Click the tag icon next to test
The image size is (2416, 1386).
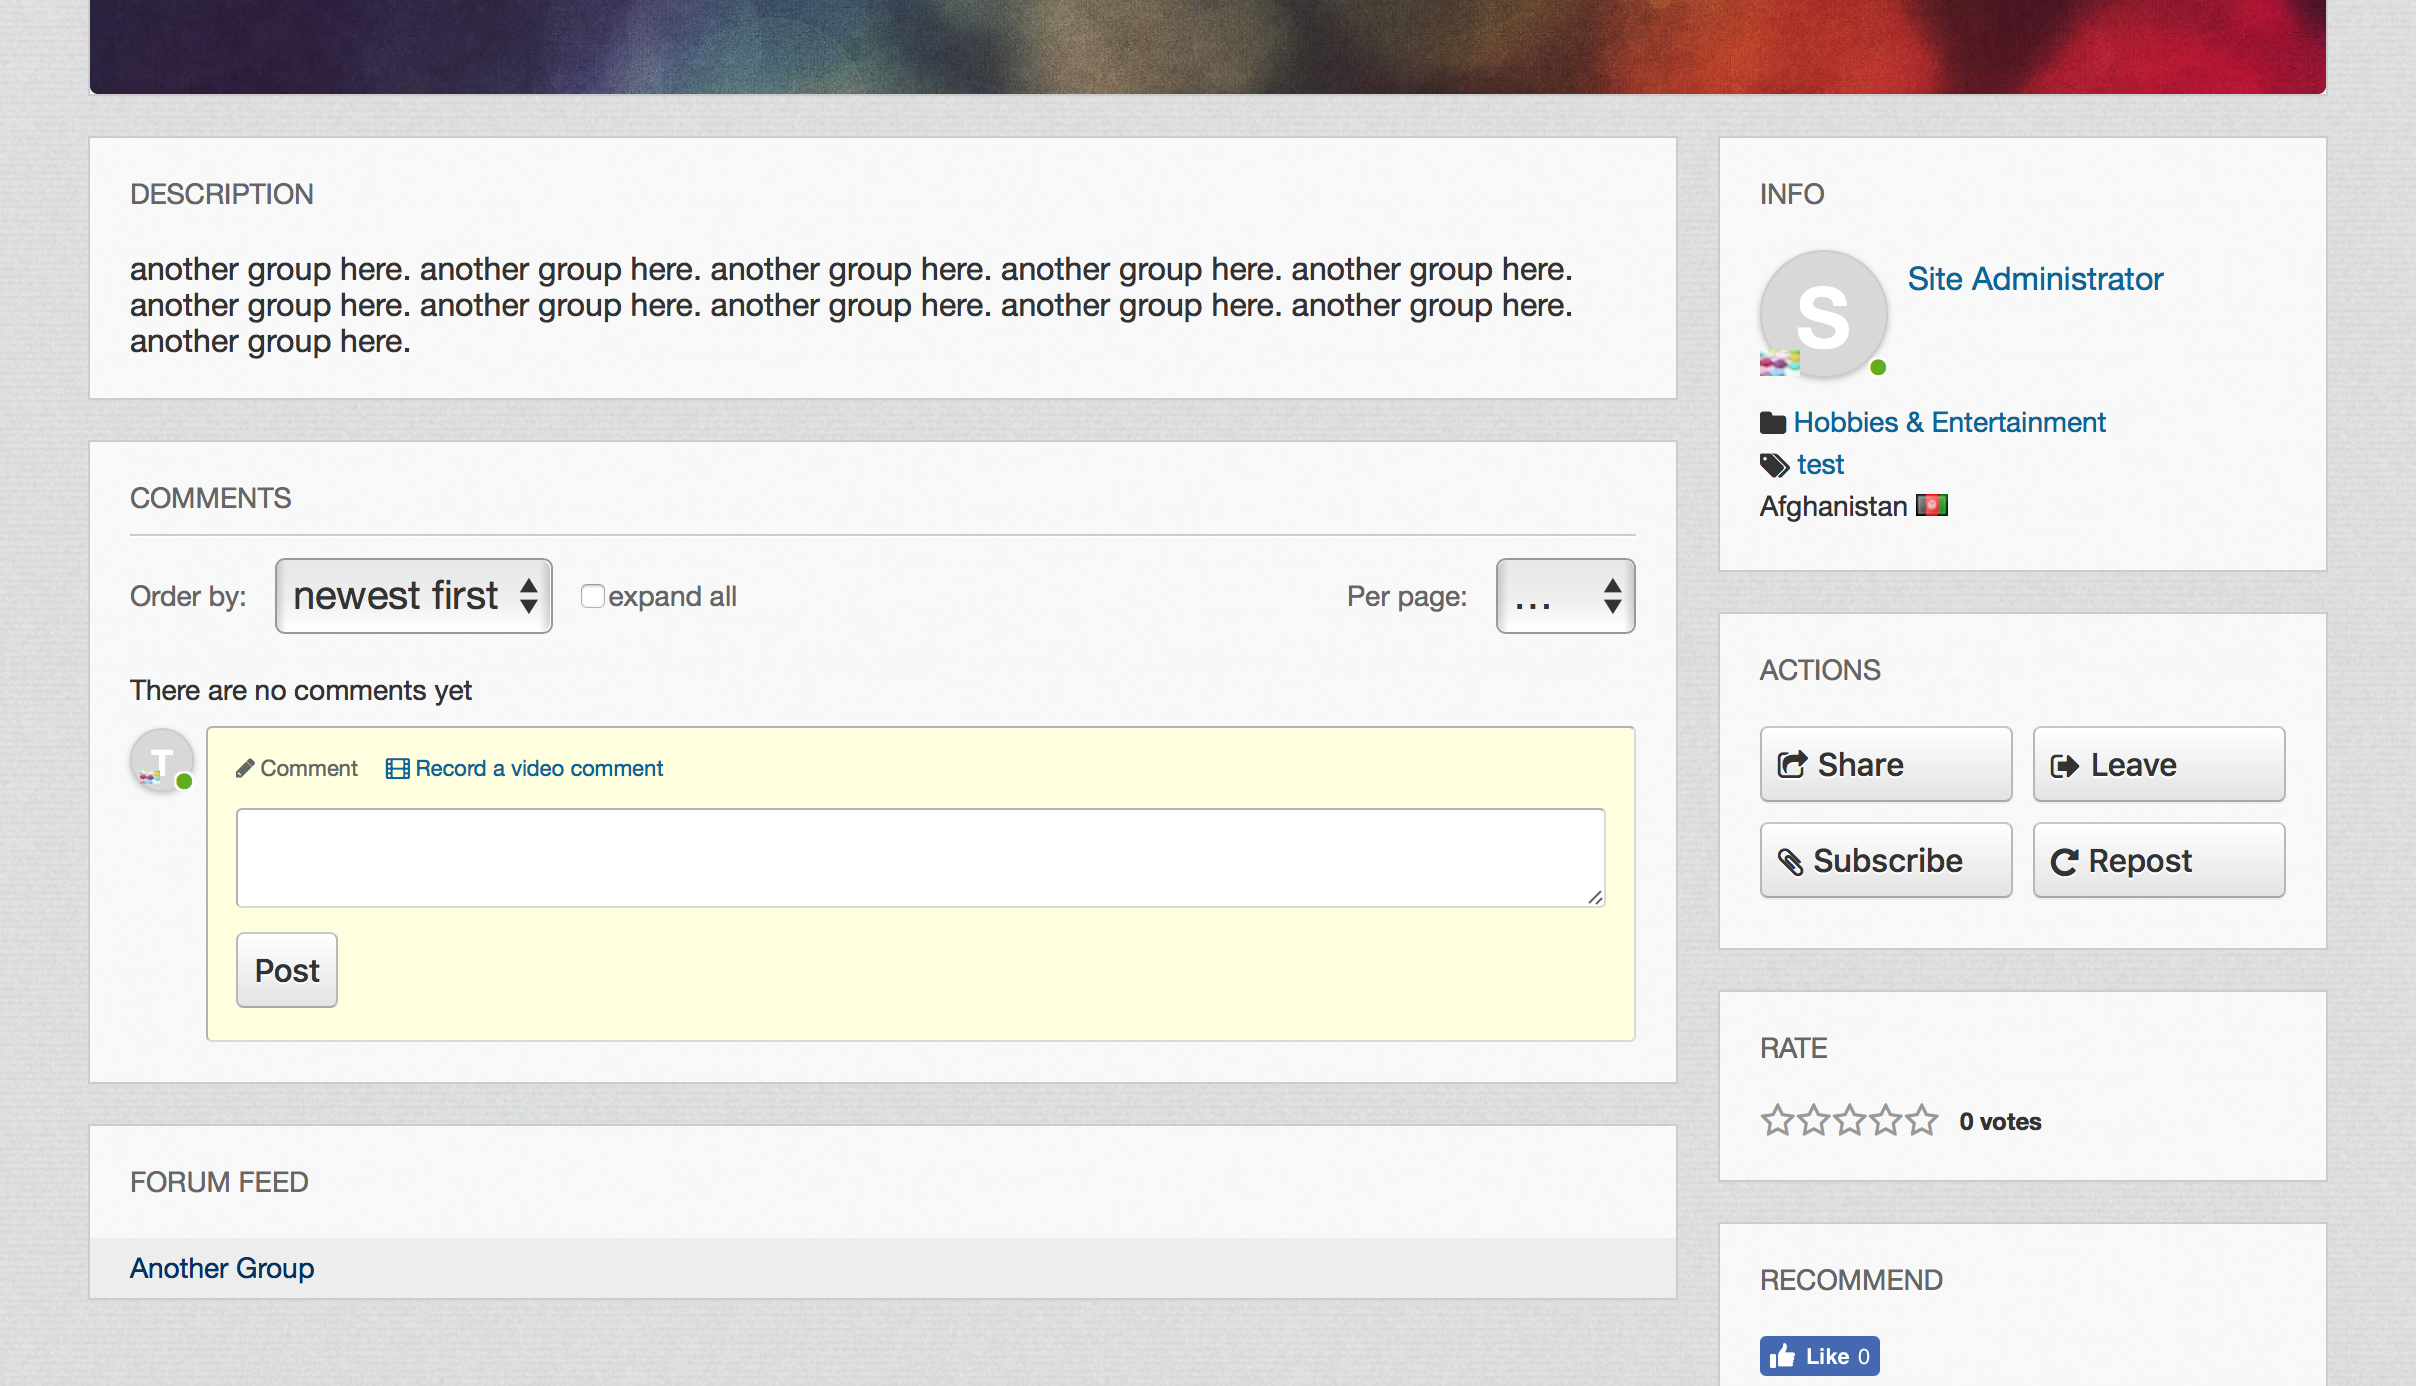1774,465
